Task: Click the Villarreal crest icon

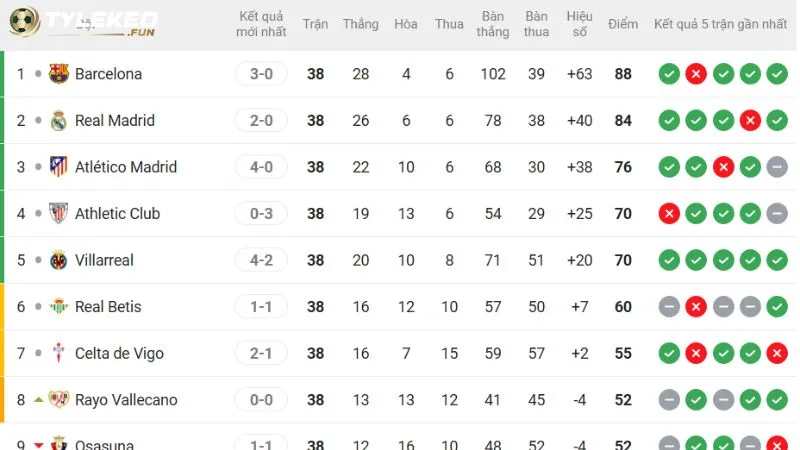Action: (x=59, y=260)
